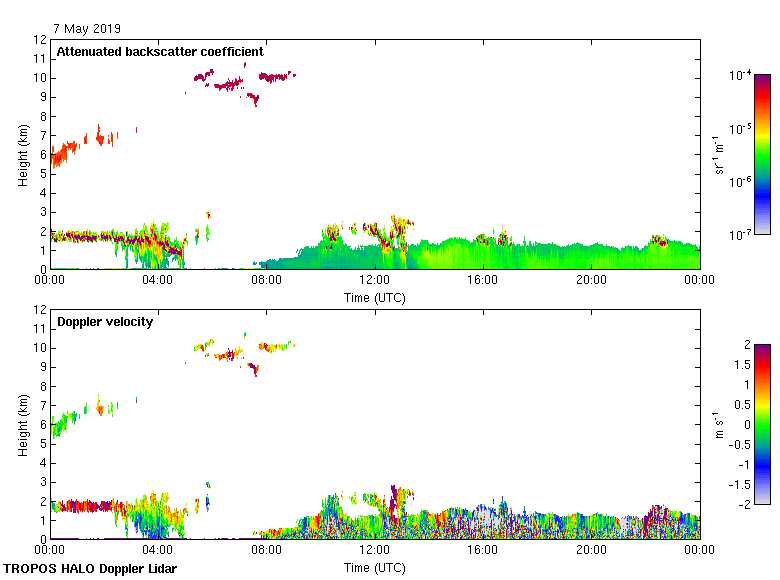Click the 'Height (km)' label of the Doppler plot
Viewport: 780px width, 580px height.
tap(22, 425)
